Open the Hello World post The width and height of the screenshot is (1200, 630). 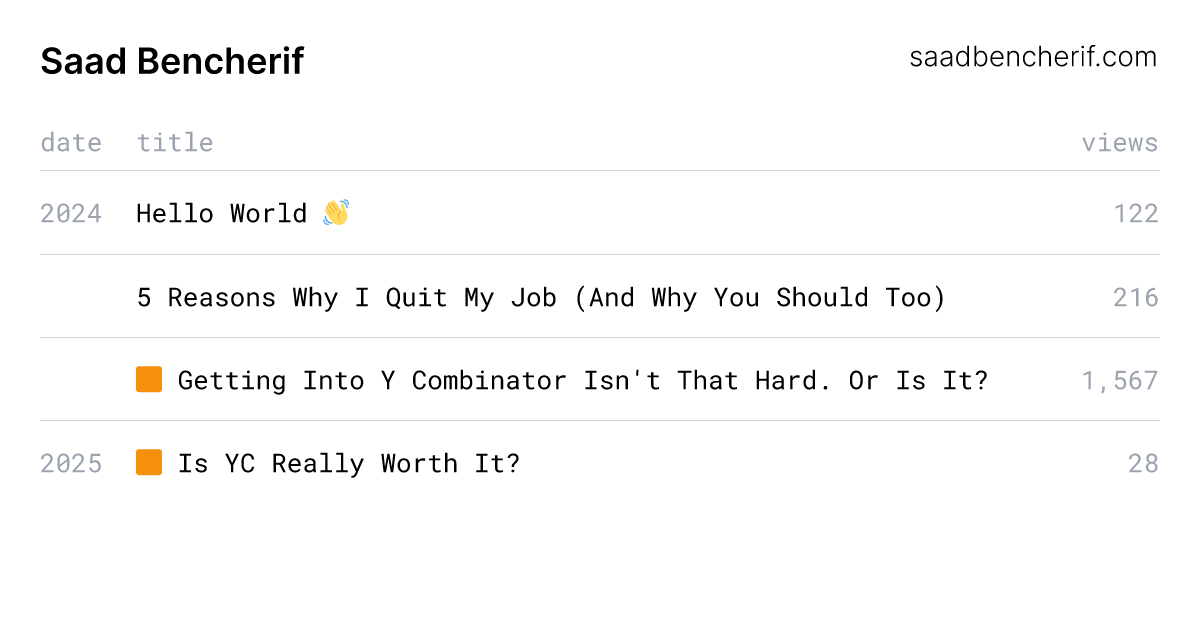point(221,214)
